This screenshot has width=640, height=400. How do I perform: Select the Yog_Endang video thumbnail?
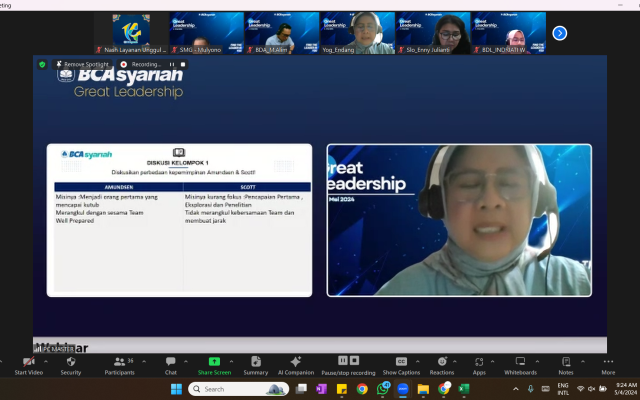click(x=357, y=33)
